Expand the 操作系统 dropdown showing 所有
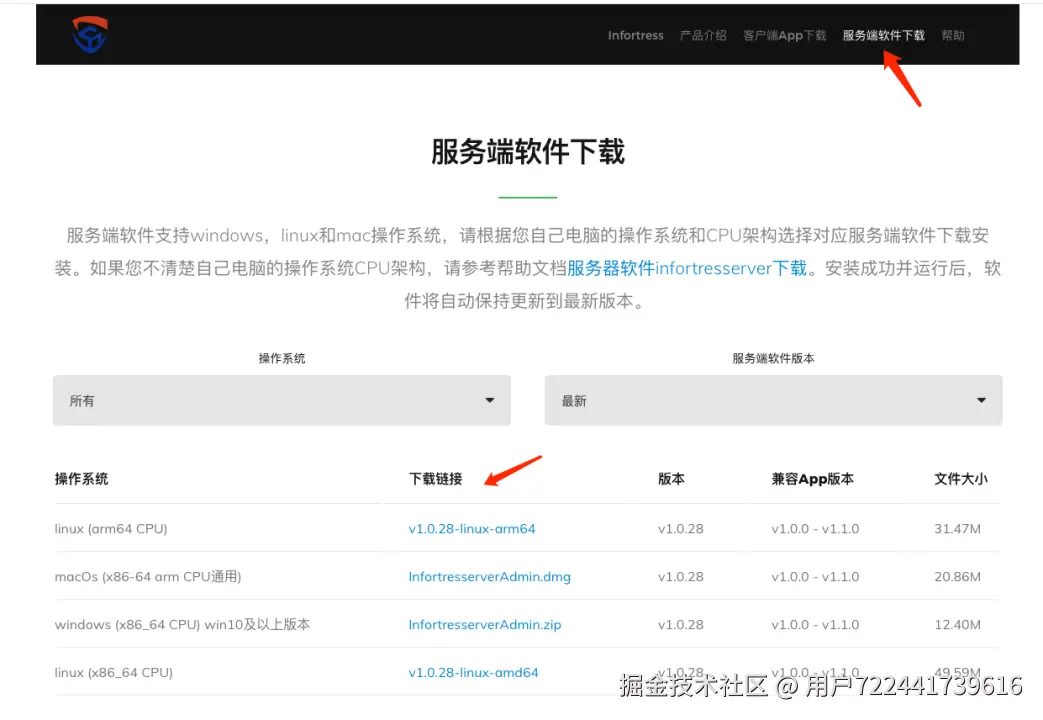 pyautogui.click(x=282, y=401)
